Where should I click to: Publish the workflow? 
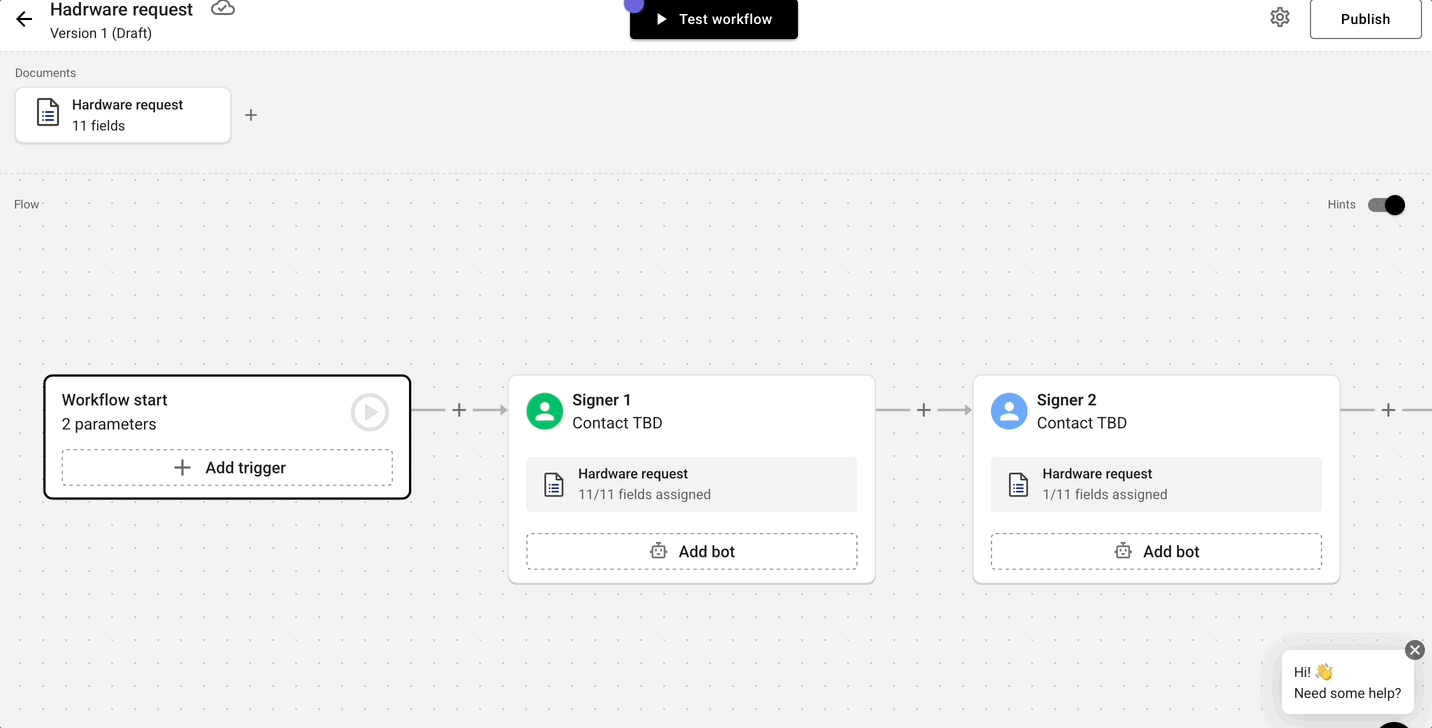coord(1365,19)
